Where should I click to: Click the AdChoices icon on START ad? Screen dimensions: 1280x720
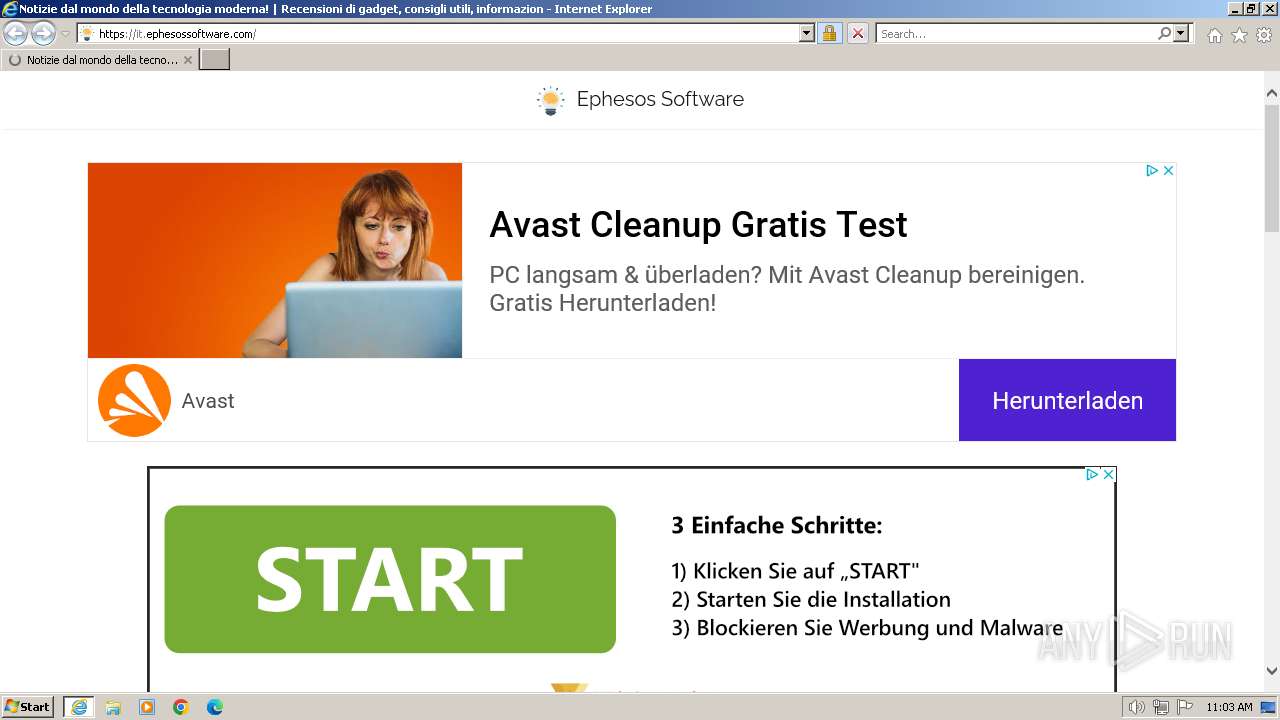(x=1092, y=475)
